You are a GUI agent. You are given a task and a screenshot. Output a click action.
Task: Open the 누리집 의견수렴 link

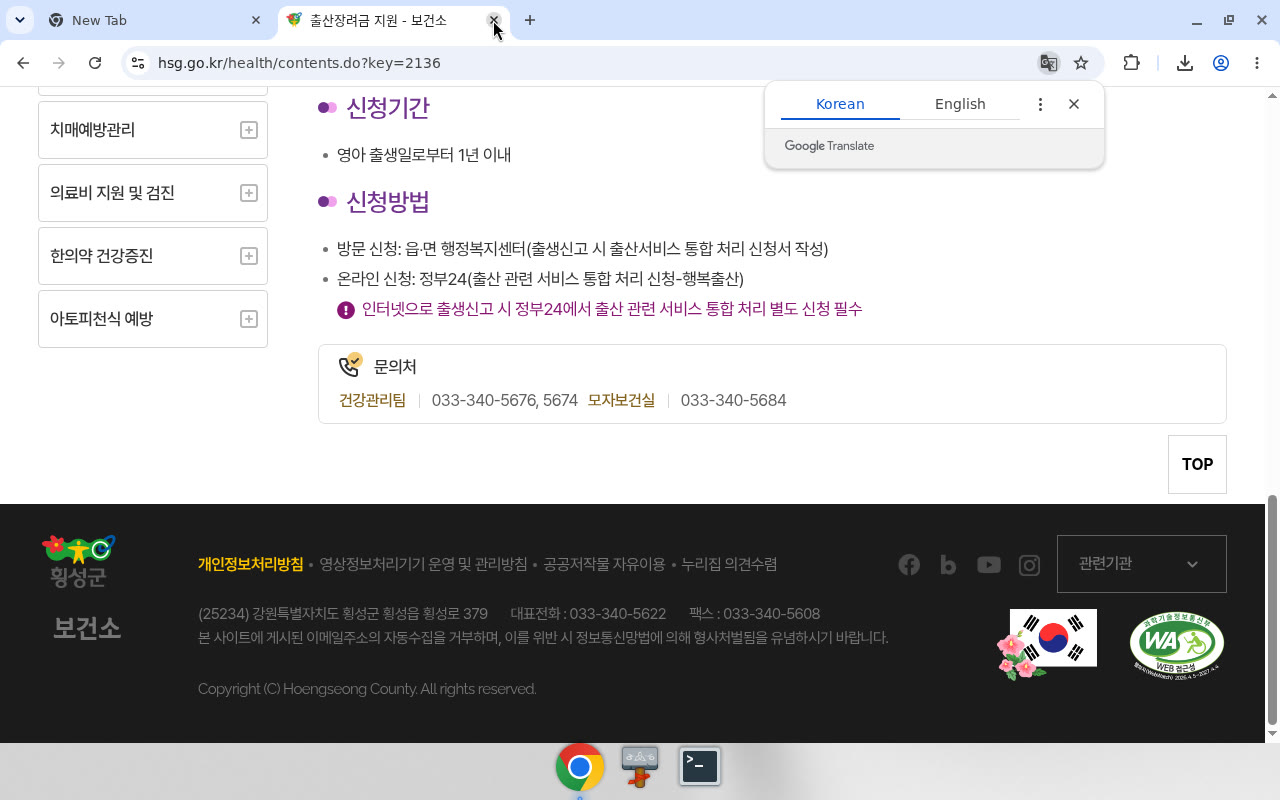(729, 564)
